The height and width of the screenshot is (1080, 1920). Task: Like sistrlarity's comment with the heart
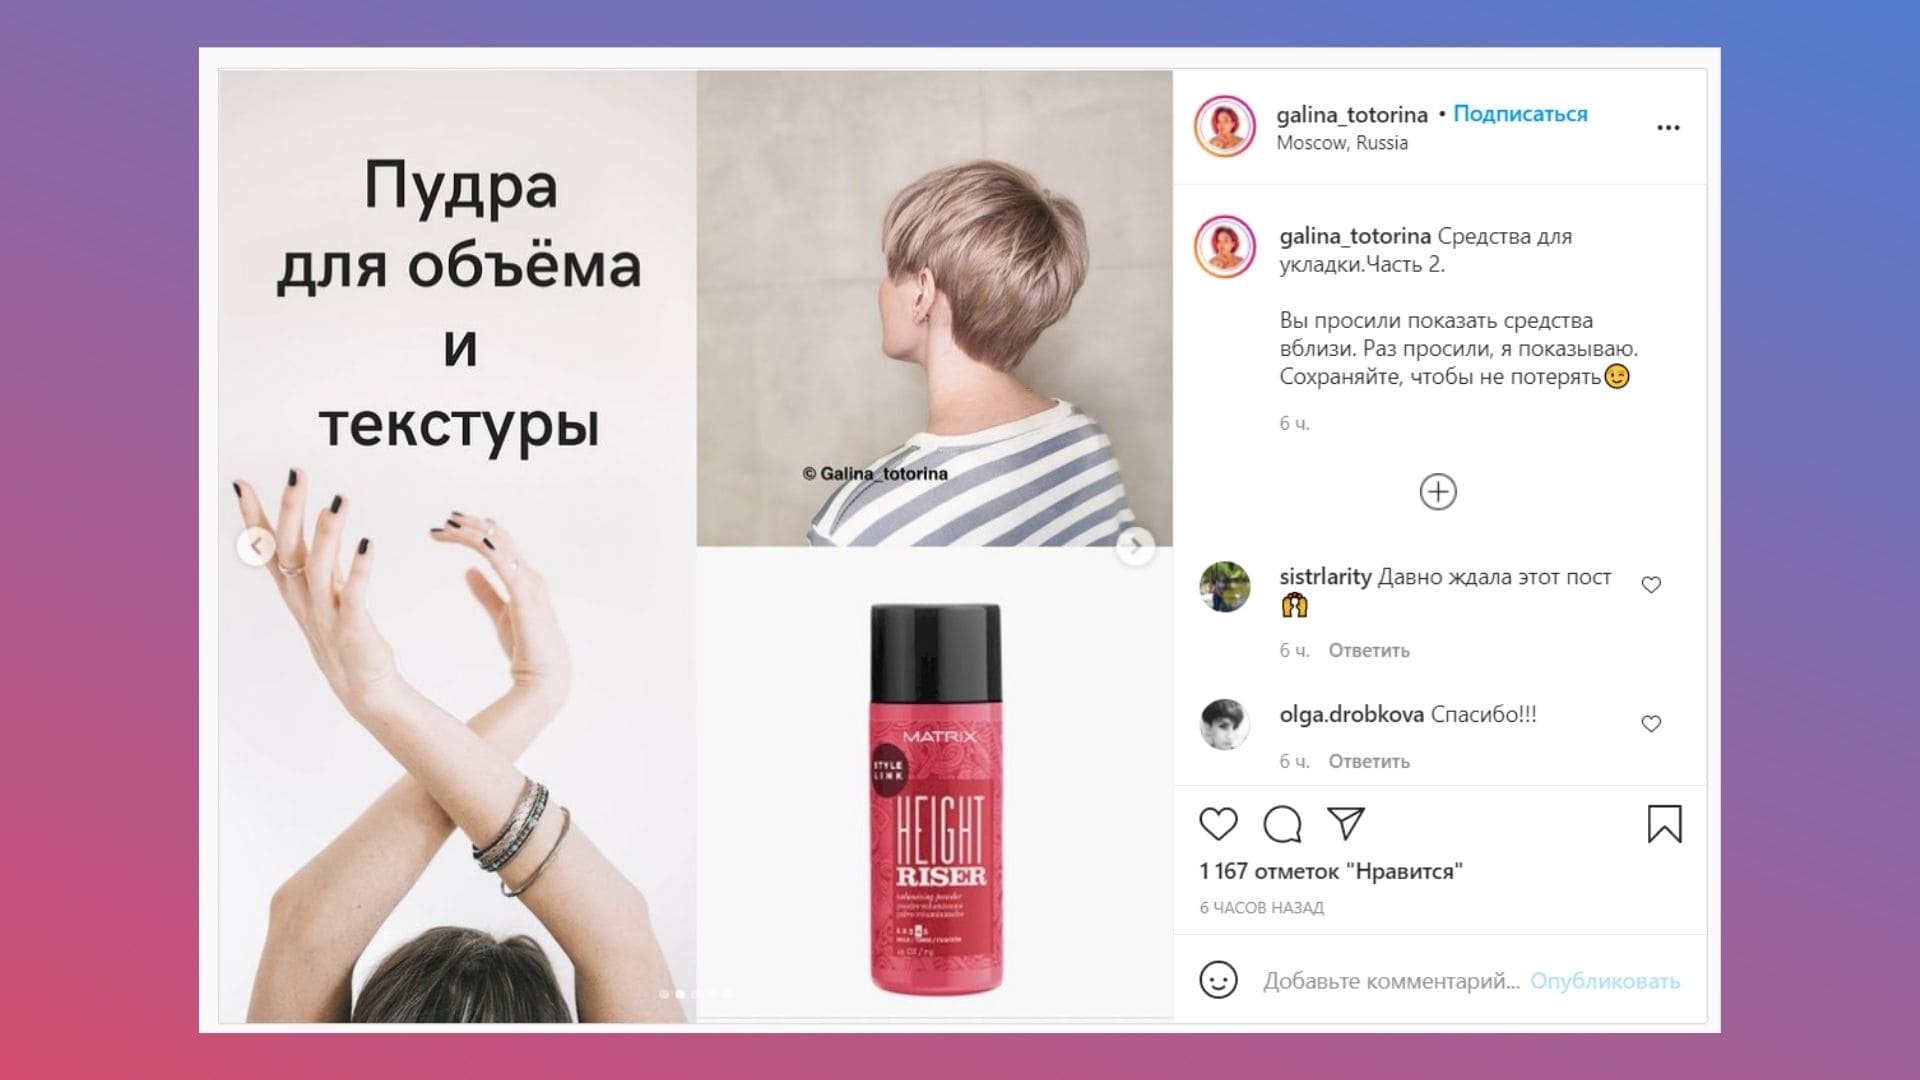pos(1651,585)
